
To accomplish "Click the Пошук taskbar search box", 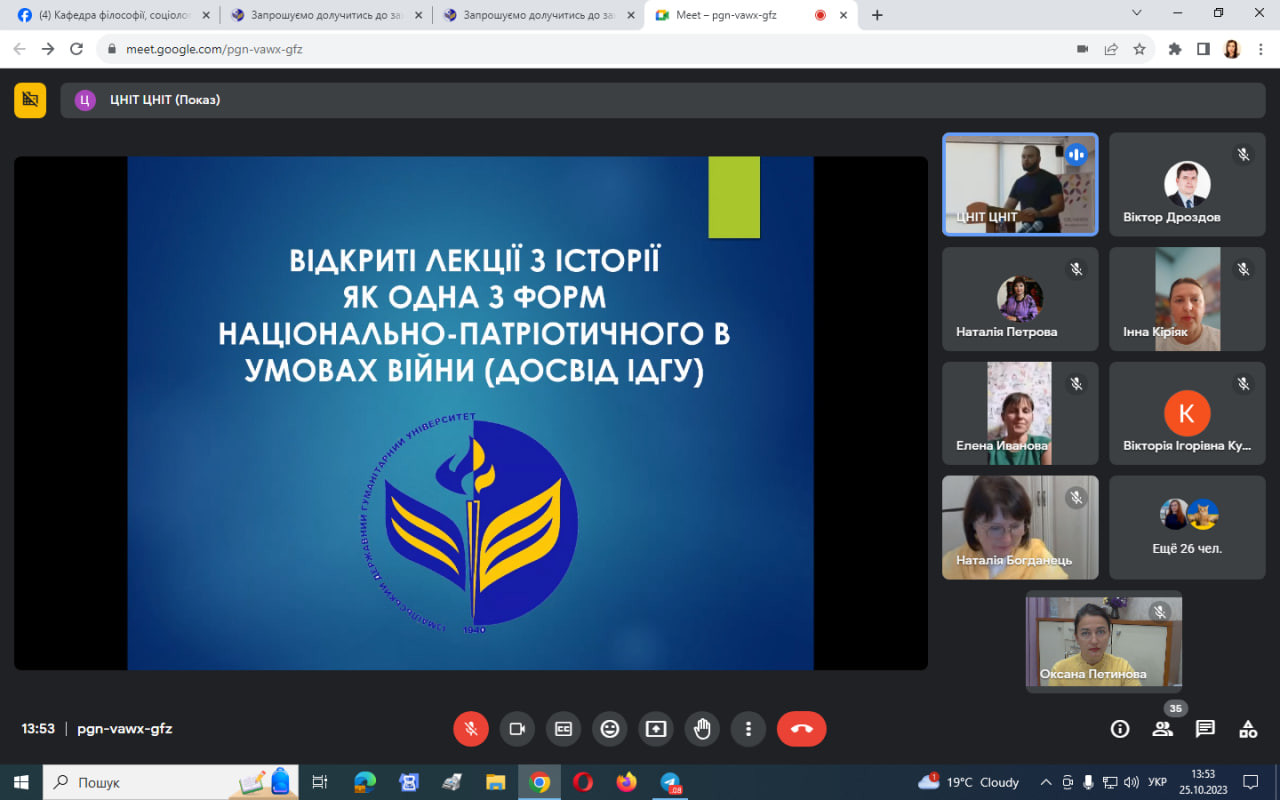I will tap(172, 782).
